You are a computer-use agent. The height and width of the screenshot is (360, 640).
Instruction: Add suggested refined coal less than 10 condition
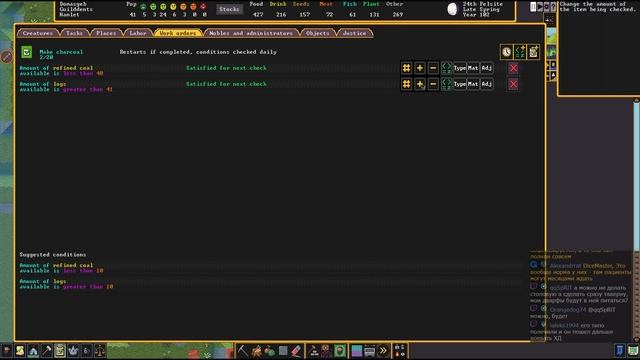pos(269,268)
